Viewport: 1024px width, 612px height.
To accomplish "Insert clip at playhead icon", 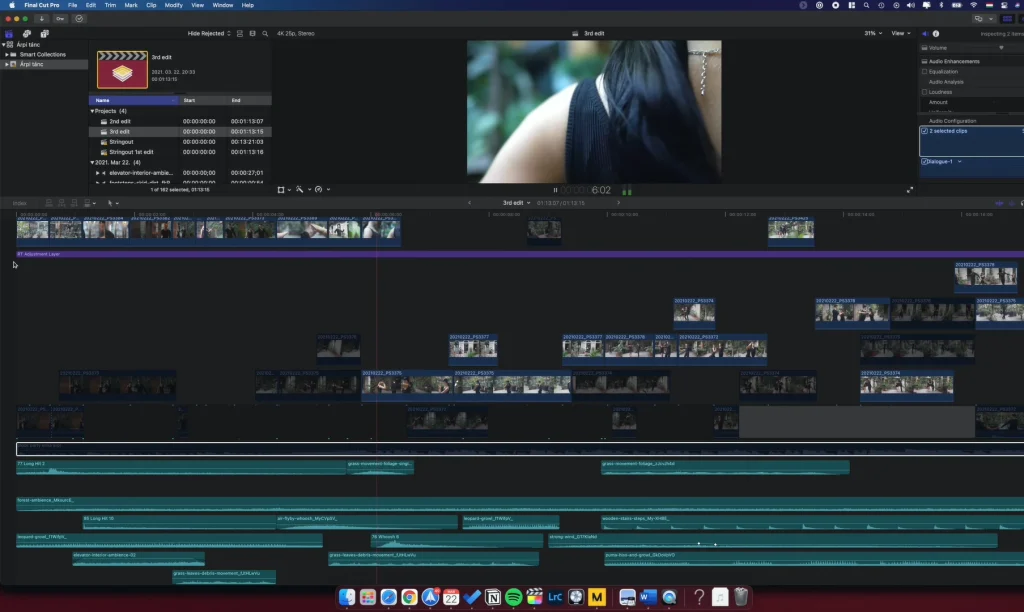I will (61, 203).
